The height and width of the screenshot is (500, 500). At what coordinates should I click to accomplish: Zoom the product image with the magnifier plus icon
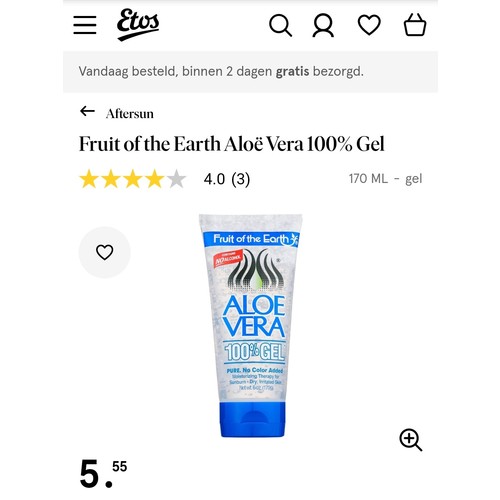[411, 440]
